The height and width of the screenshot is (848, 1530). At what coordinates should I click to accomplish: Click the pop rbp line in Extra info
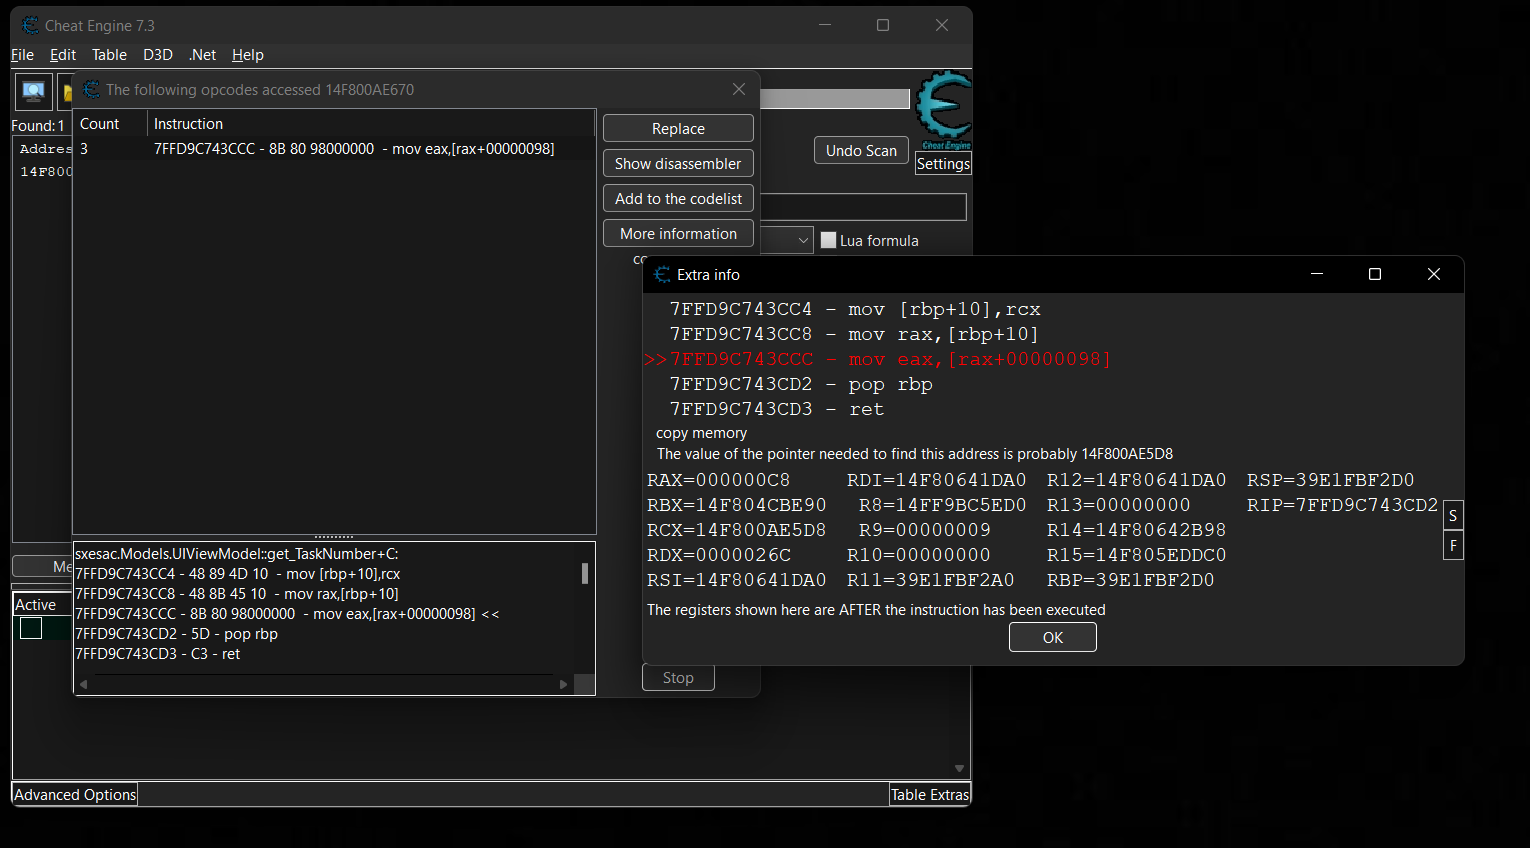click(801, 384)
